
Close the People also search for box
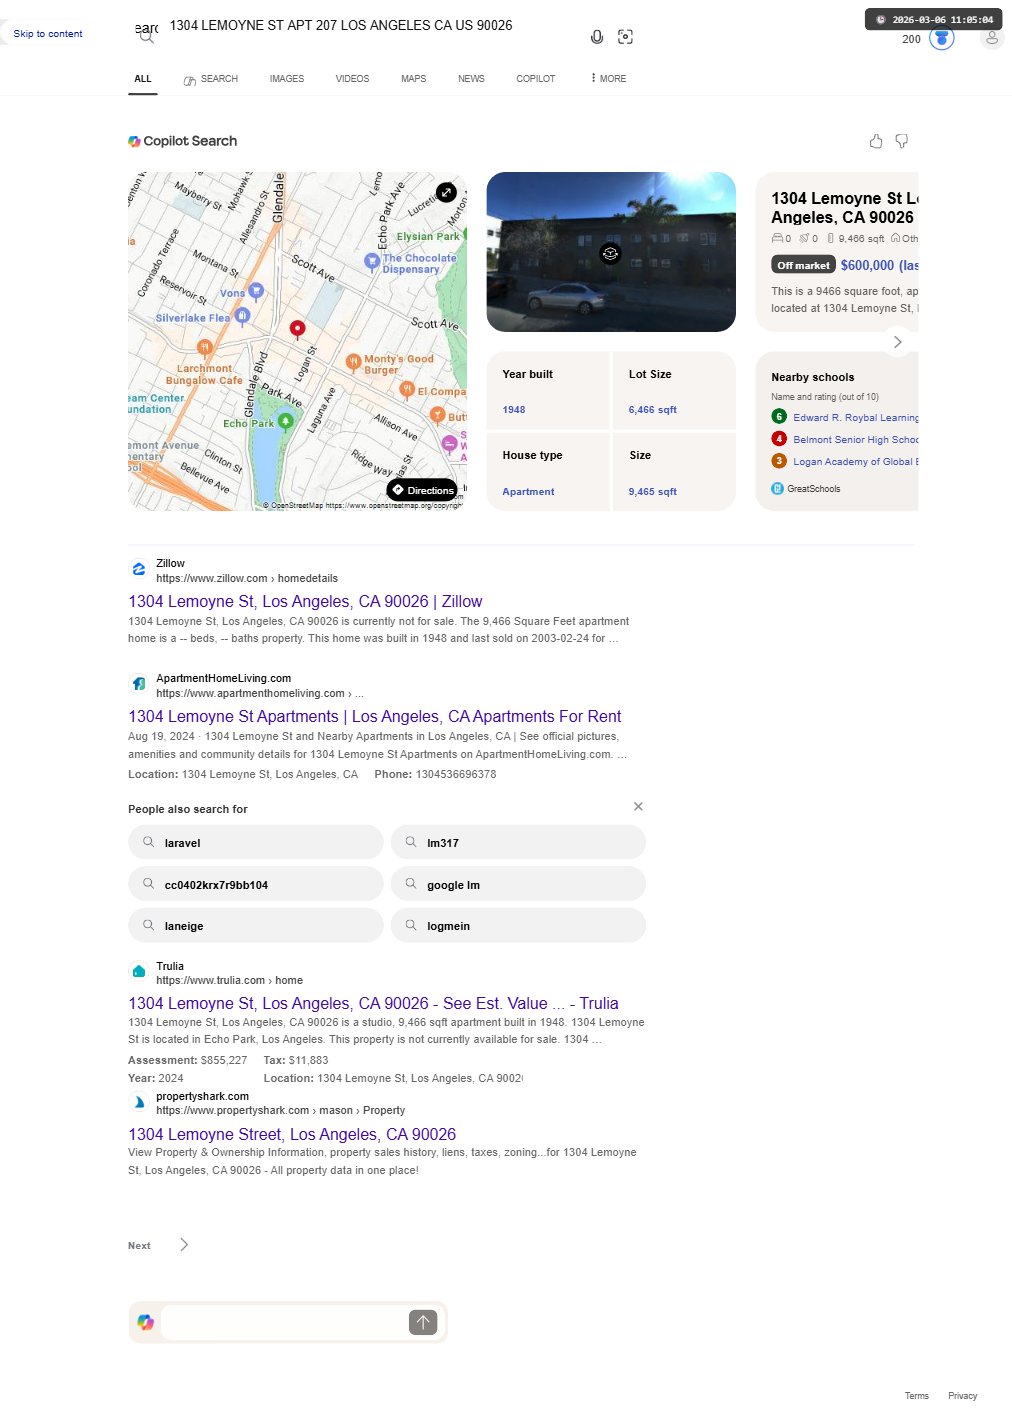click(x=638, y=806)
